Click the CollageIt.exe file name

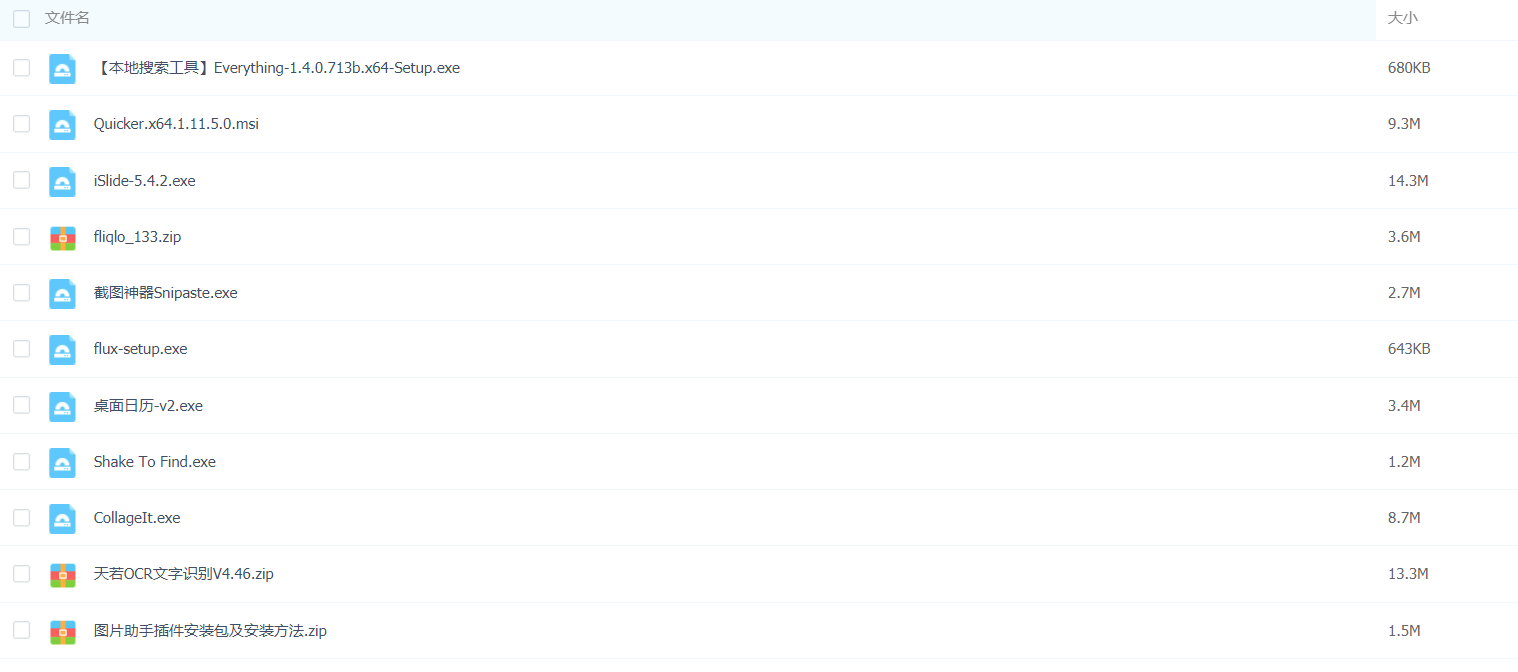pos(137,518)
